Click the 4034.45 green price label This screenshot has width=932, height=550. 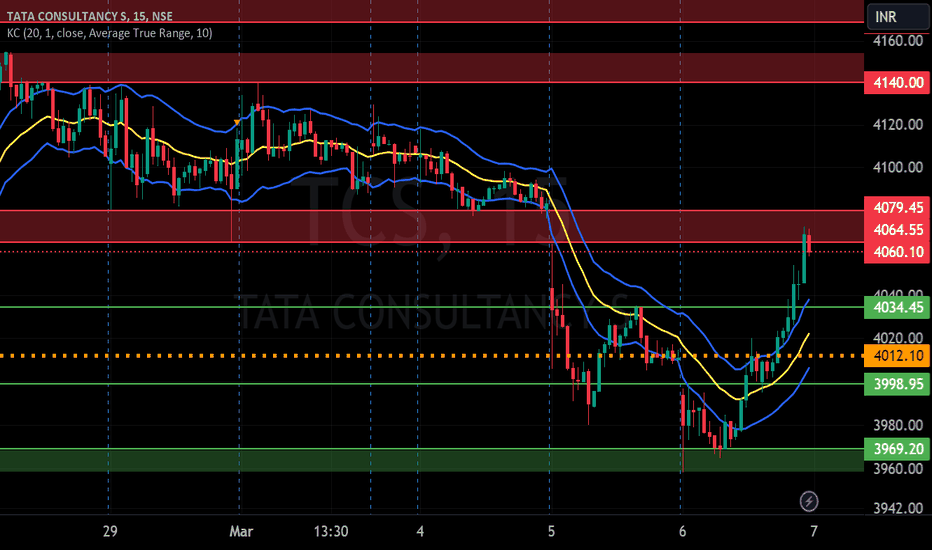click(x=898, y=307)
